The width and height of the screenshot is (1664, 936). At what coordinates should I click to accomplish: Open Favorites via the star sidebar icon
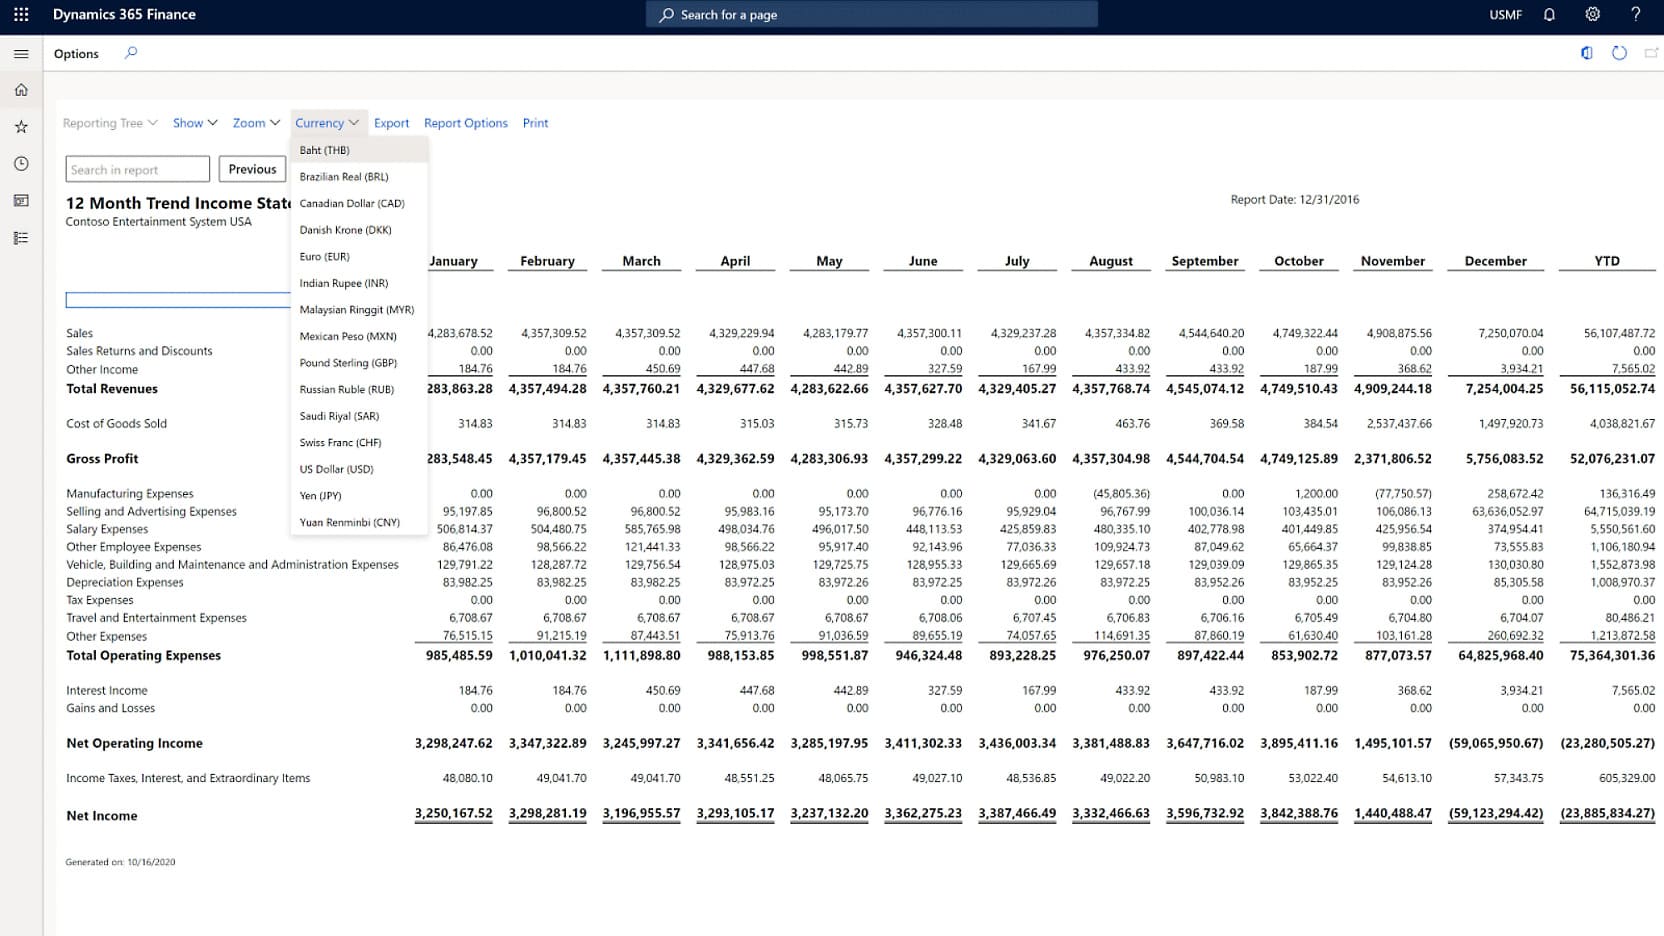tap(20, 126)
